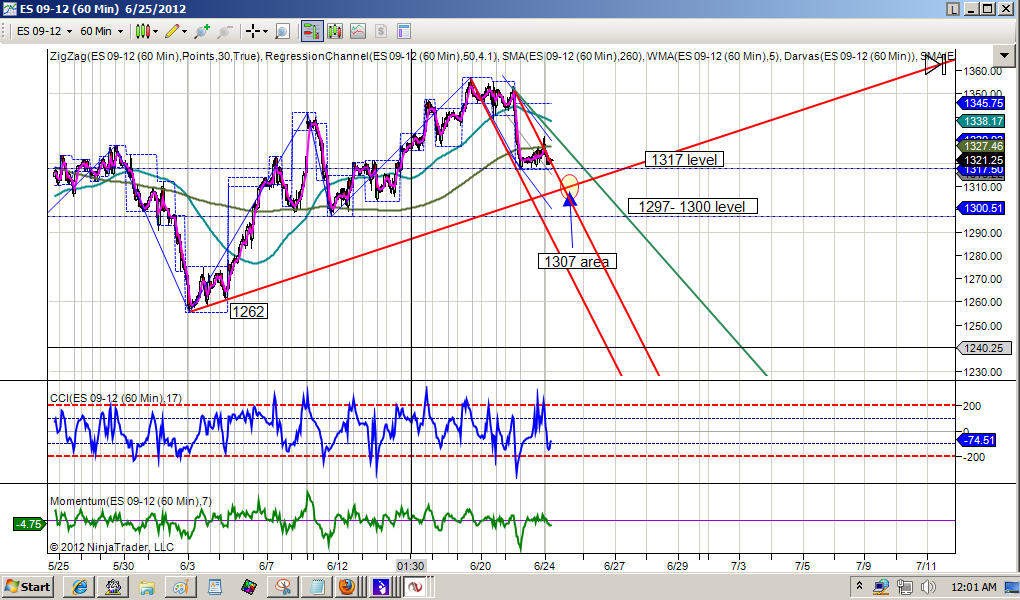The height and width of the screenshot is (600, 1020).
Task: Click the black 1321.25 last price marker
Action: click(982, 159)
